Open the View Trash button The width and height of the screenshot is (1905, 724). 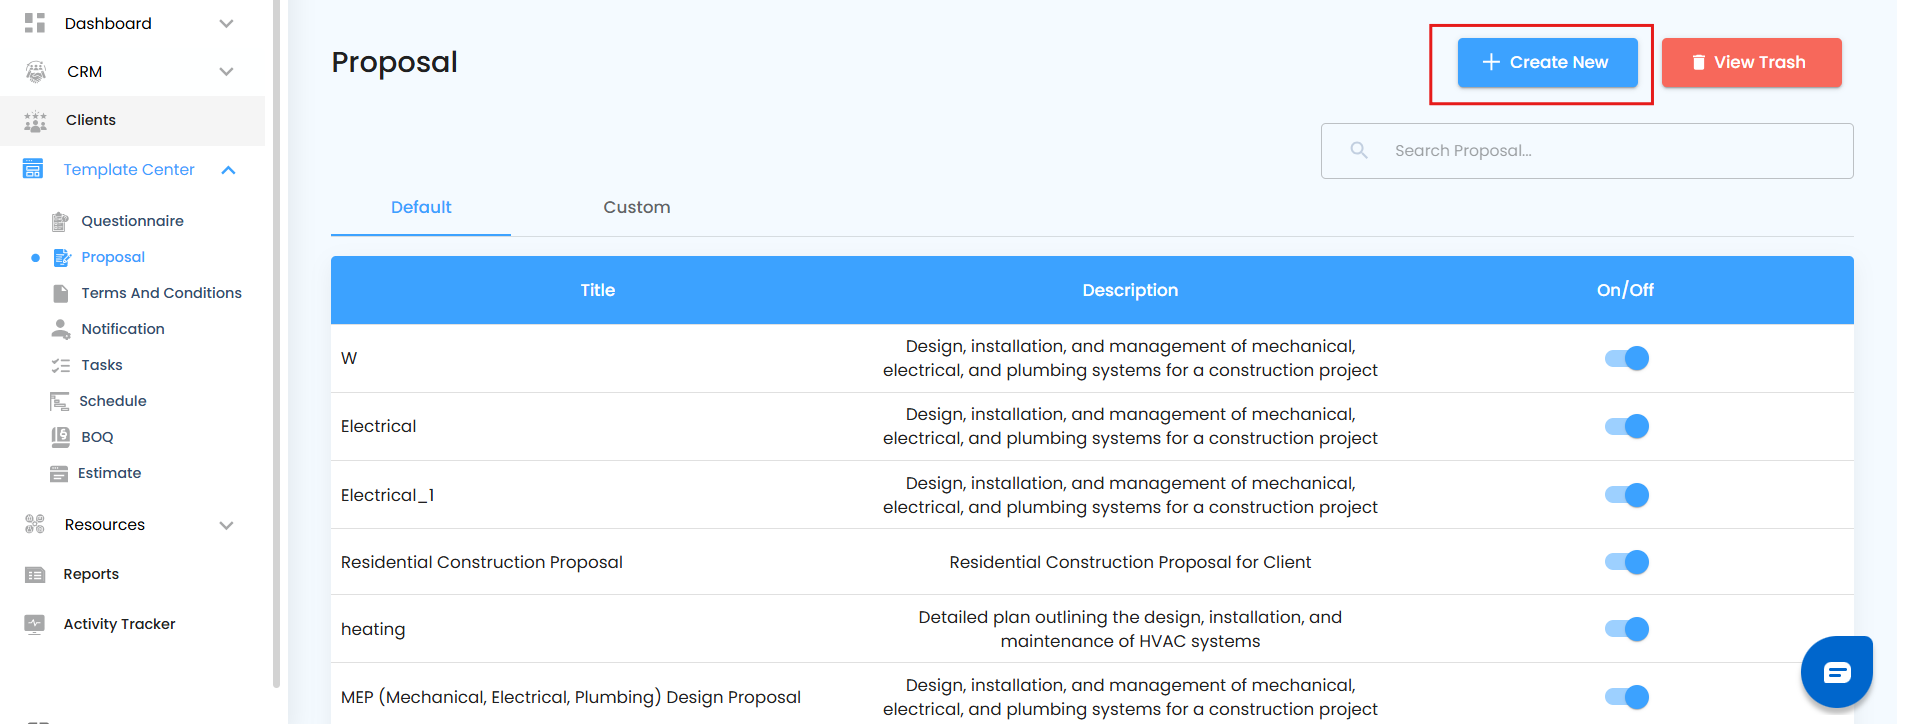1751,62
